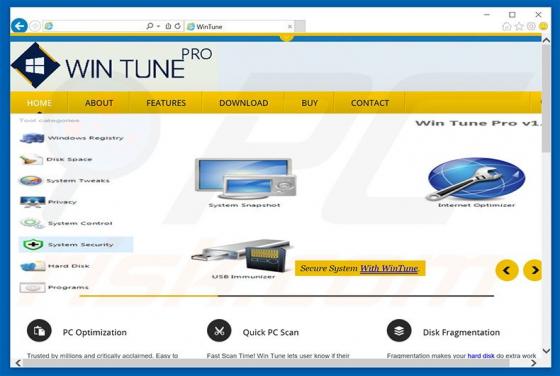Click the Win Tune Pro diamond logo
The image size is (560, 376).
pos(35,65)
